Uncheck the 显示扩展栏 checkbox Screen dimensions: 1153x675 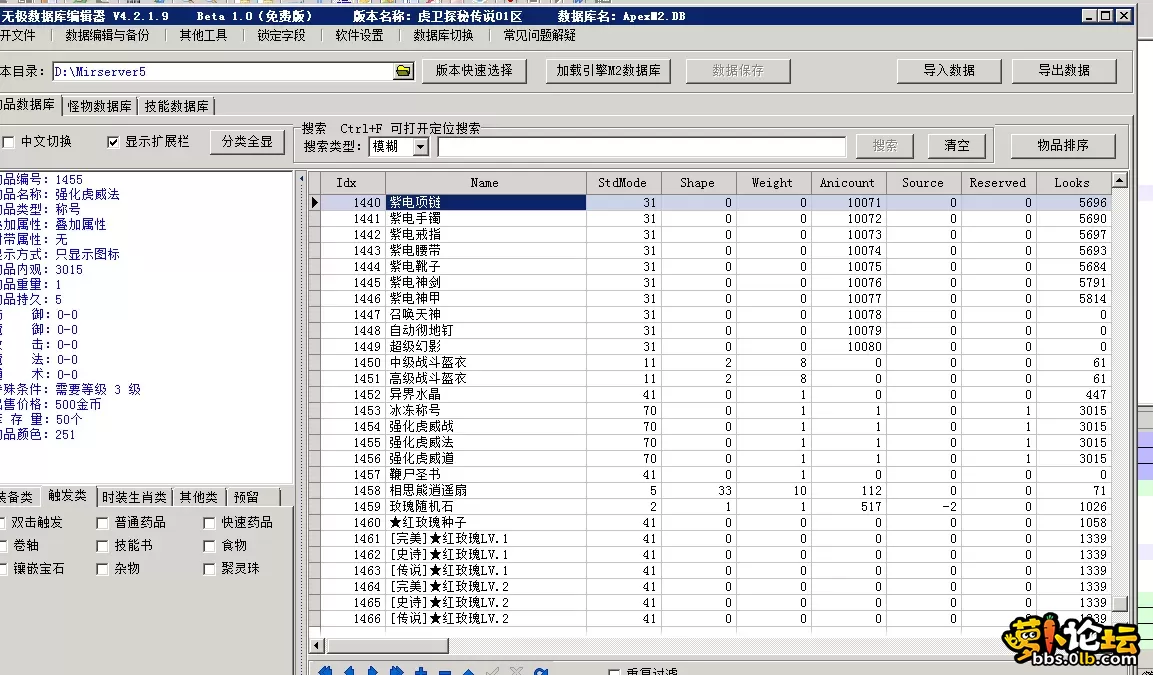[x=114, y=141]
